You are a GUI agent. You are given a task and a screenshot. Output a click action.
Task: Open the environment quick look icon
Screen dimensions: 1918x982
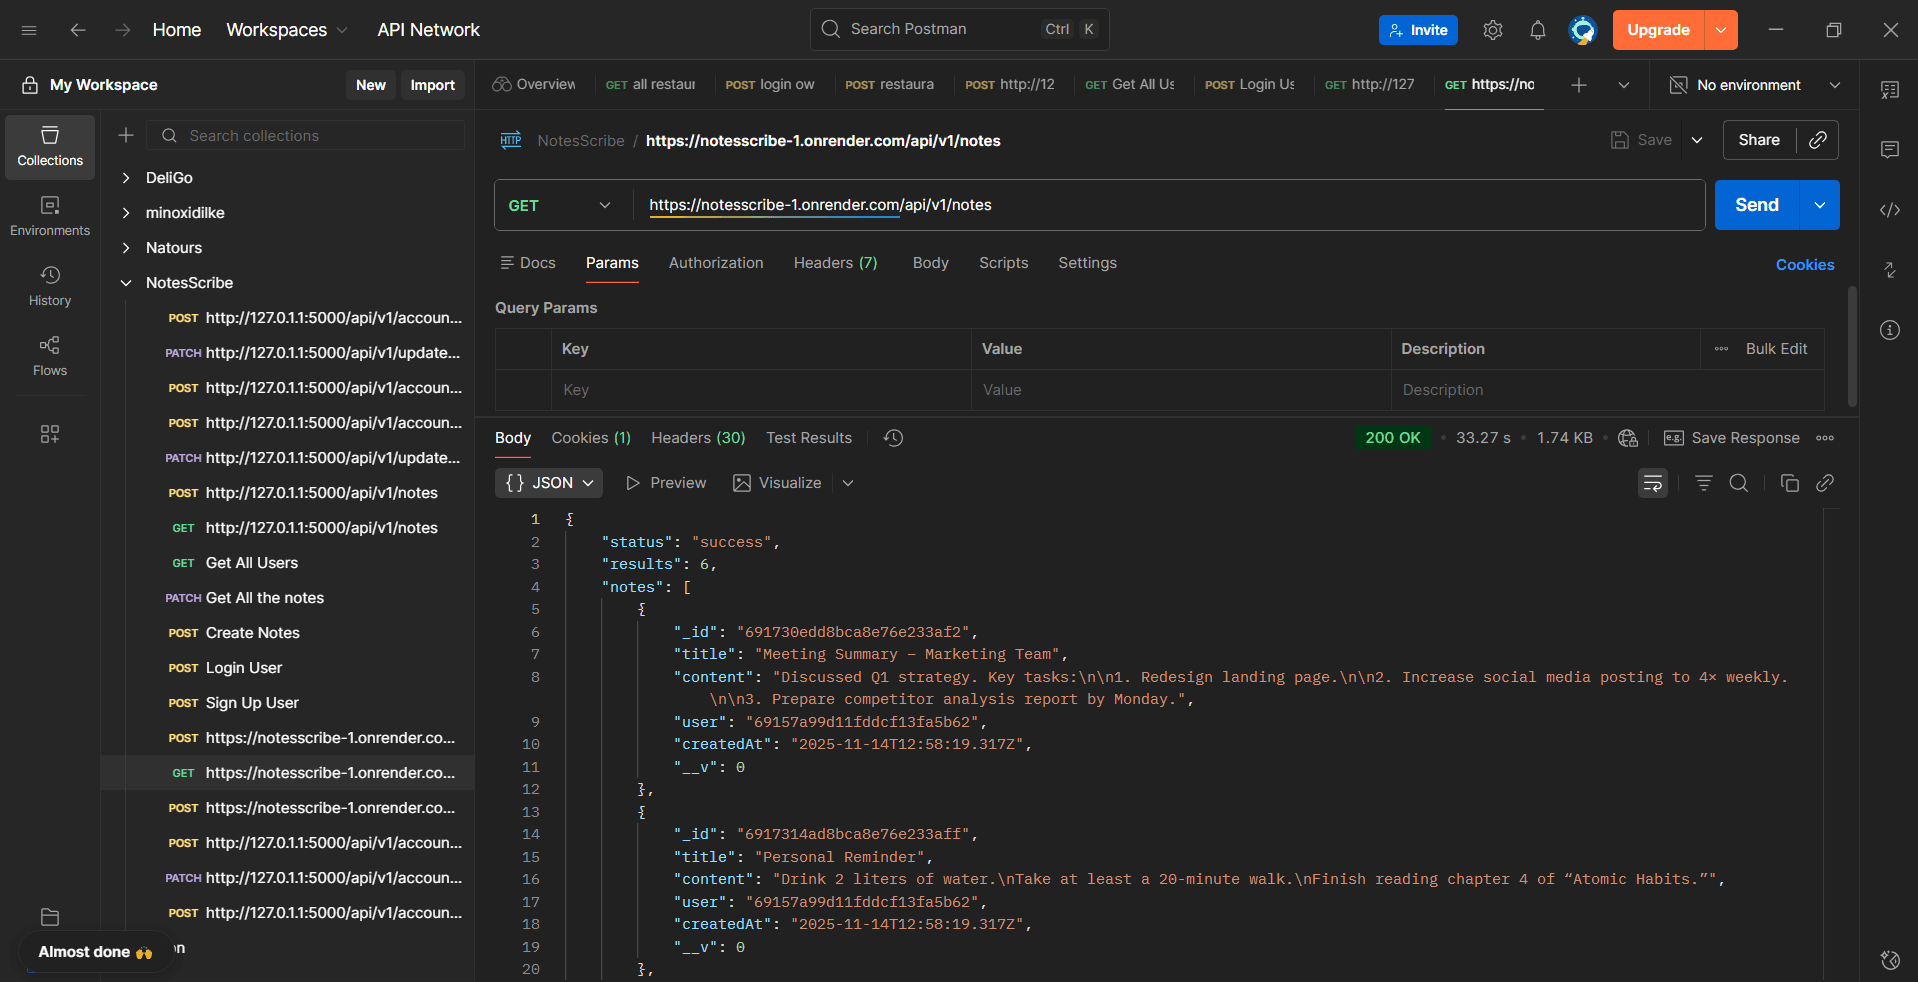pyautogui.click(x=1890, y=90)
